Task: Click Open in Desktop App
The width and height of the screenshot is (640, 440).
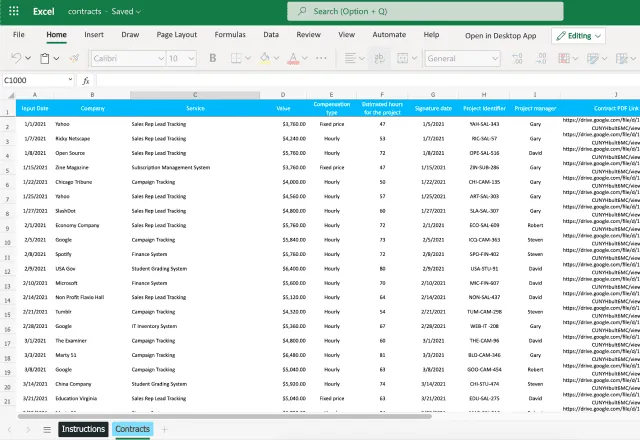Action: point(501,36)
